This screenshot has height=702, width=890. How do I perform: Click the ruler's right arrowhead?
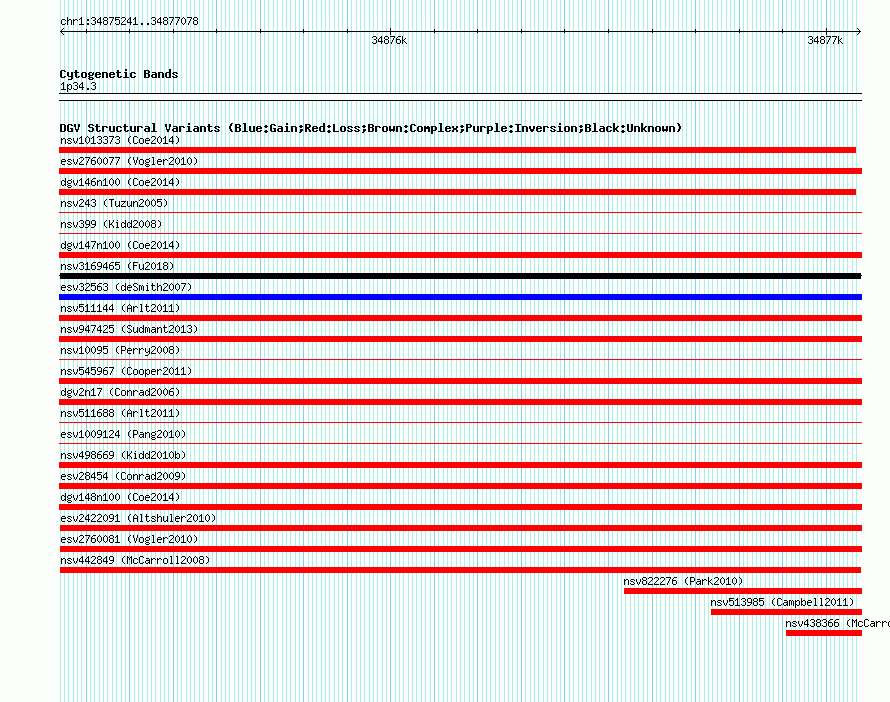(x=859, y=31)
